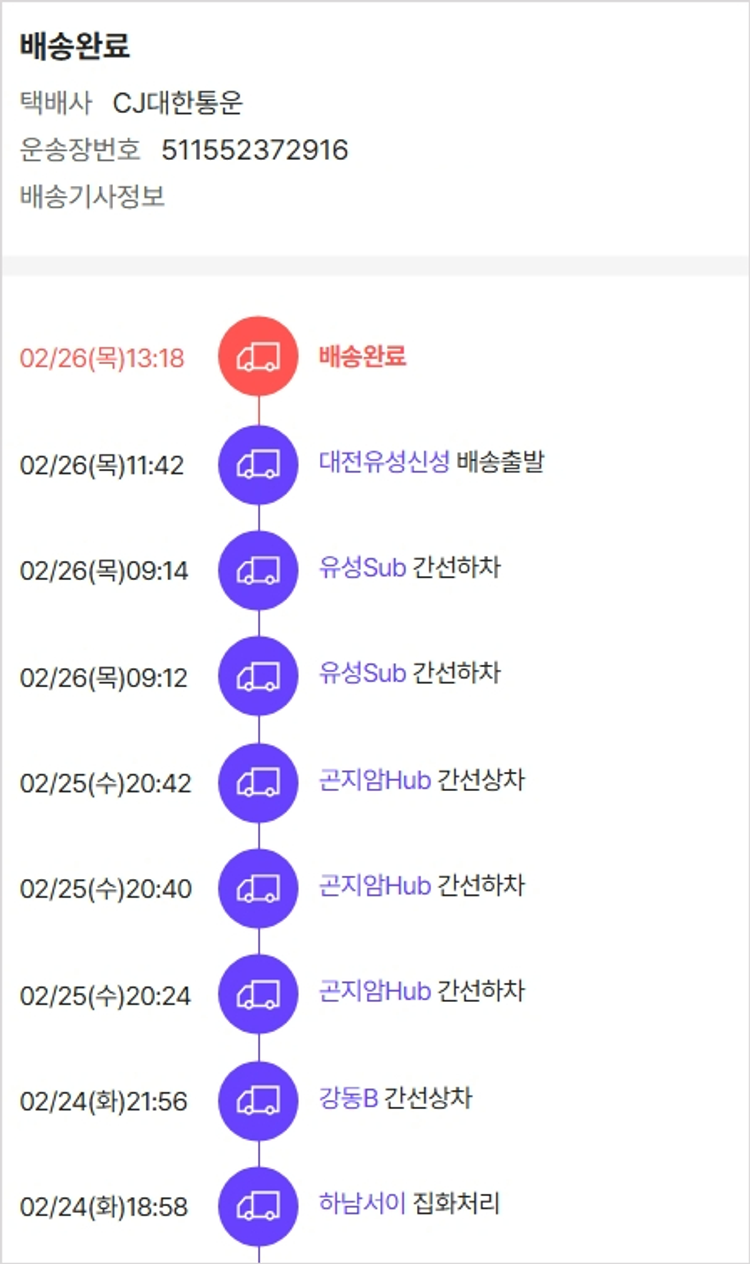750x1264 pixels.
Task: Open the 대전유성신성 location link
Action: coord(384,462)
